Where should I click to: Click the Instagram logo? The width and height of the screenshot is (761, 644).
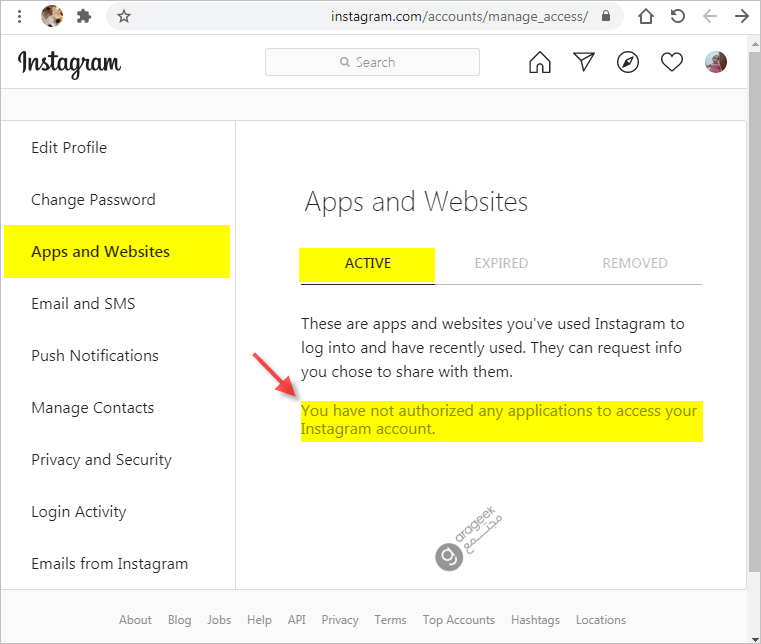pyautogui.click(x=69, y=64)
